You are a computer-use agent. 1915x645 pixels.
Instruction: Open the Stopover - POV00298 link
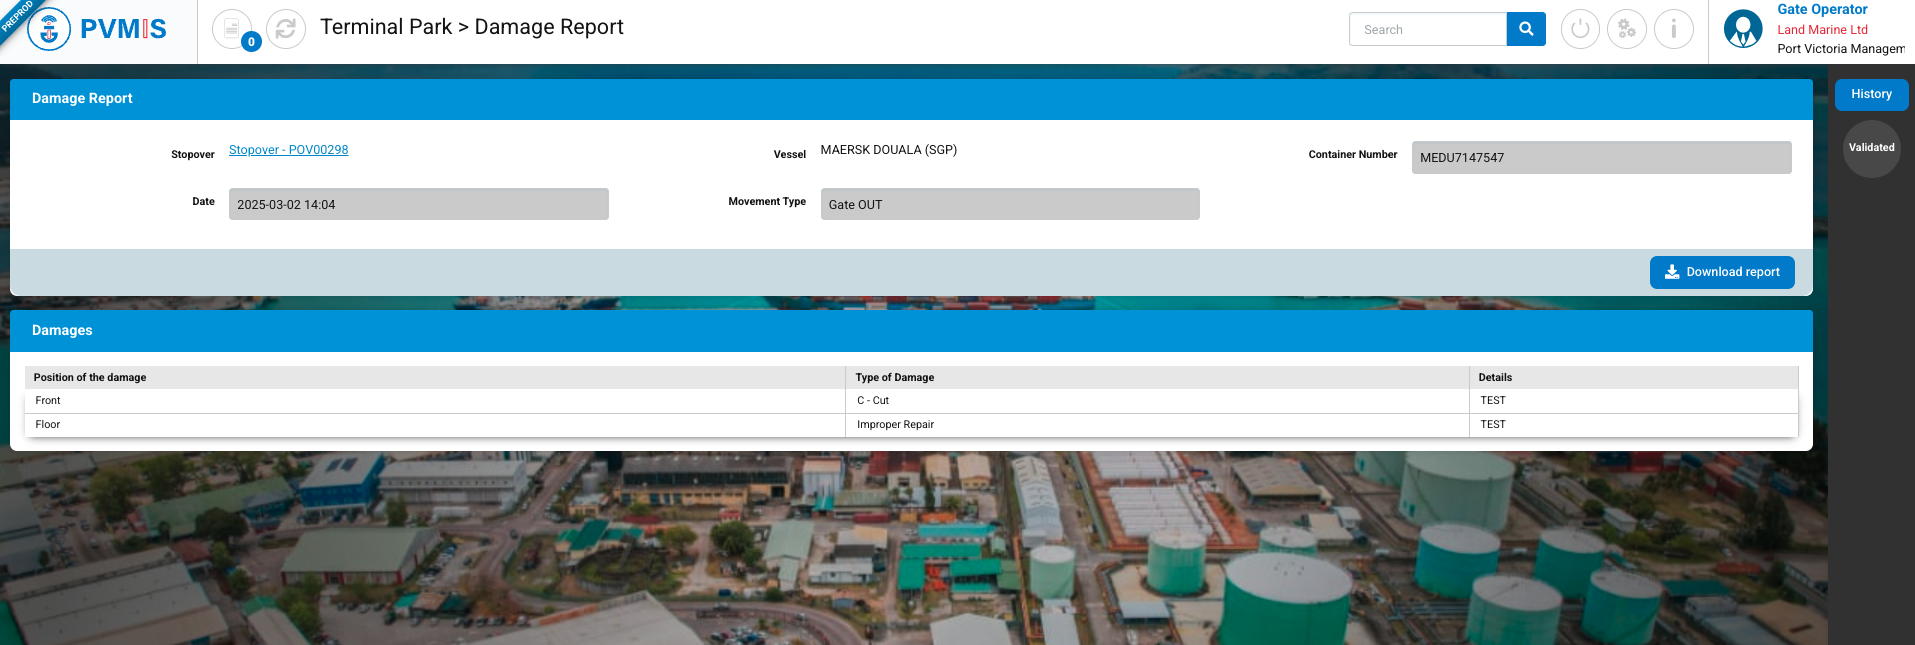point(288,150)
